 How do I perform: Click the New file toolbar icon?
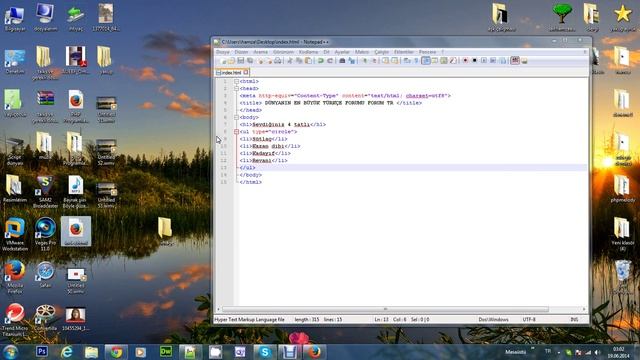(222, 61)
